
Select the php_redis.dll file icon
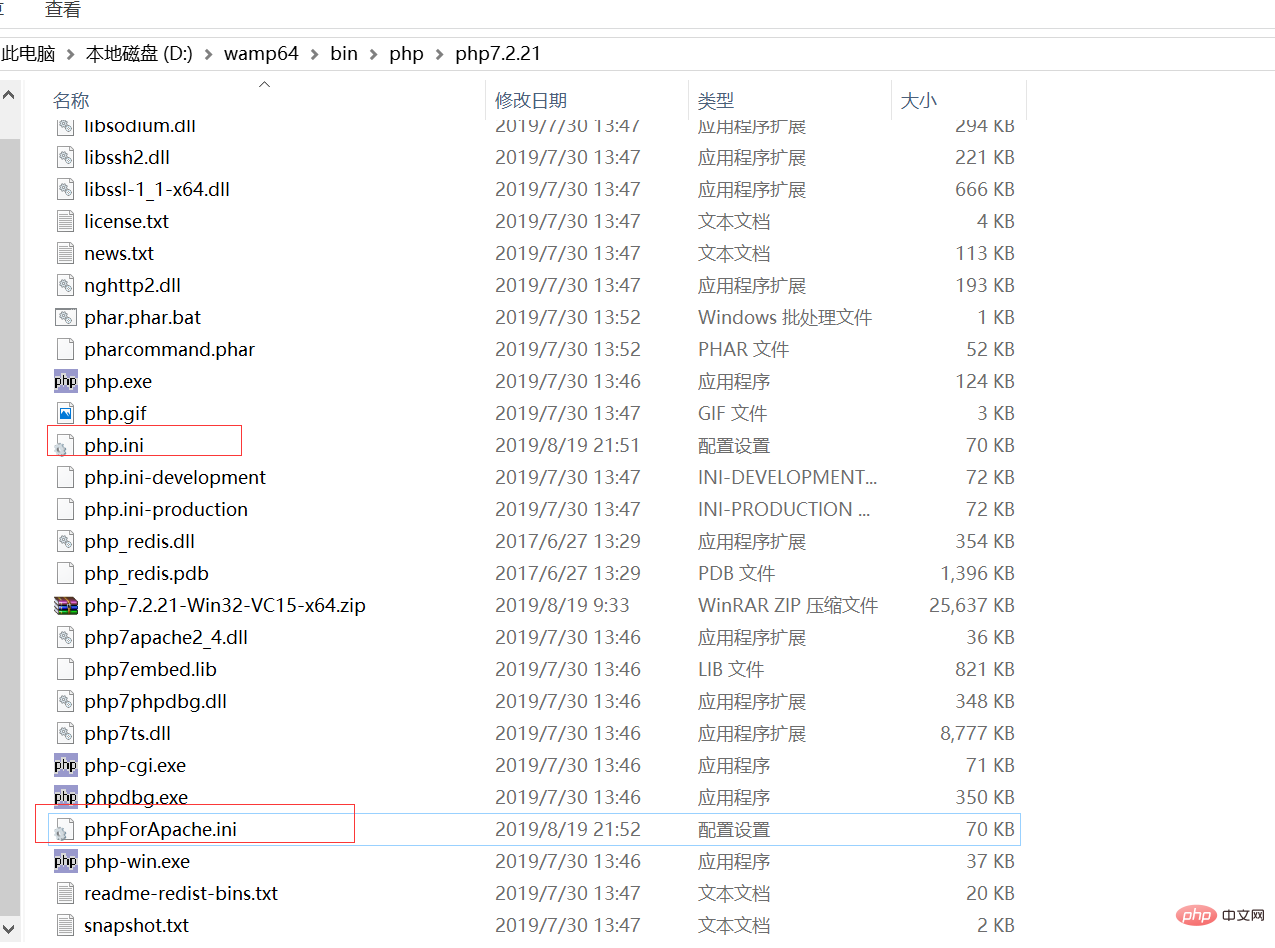[x=66, y=541]
